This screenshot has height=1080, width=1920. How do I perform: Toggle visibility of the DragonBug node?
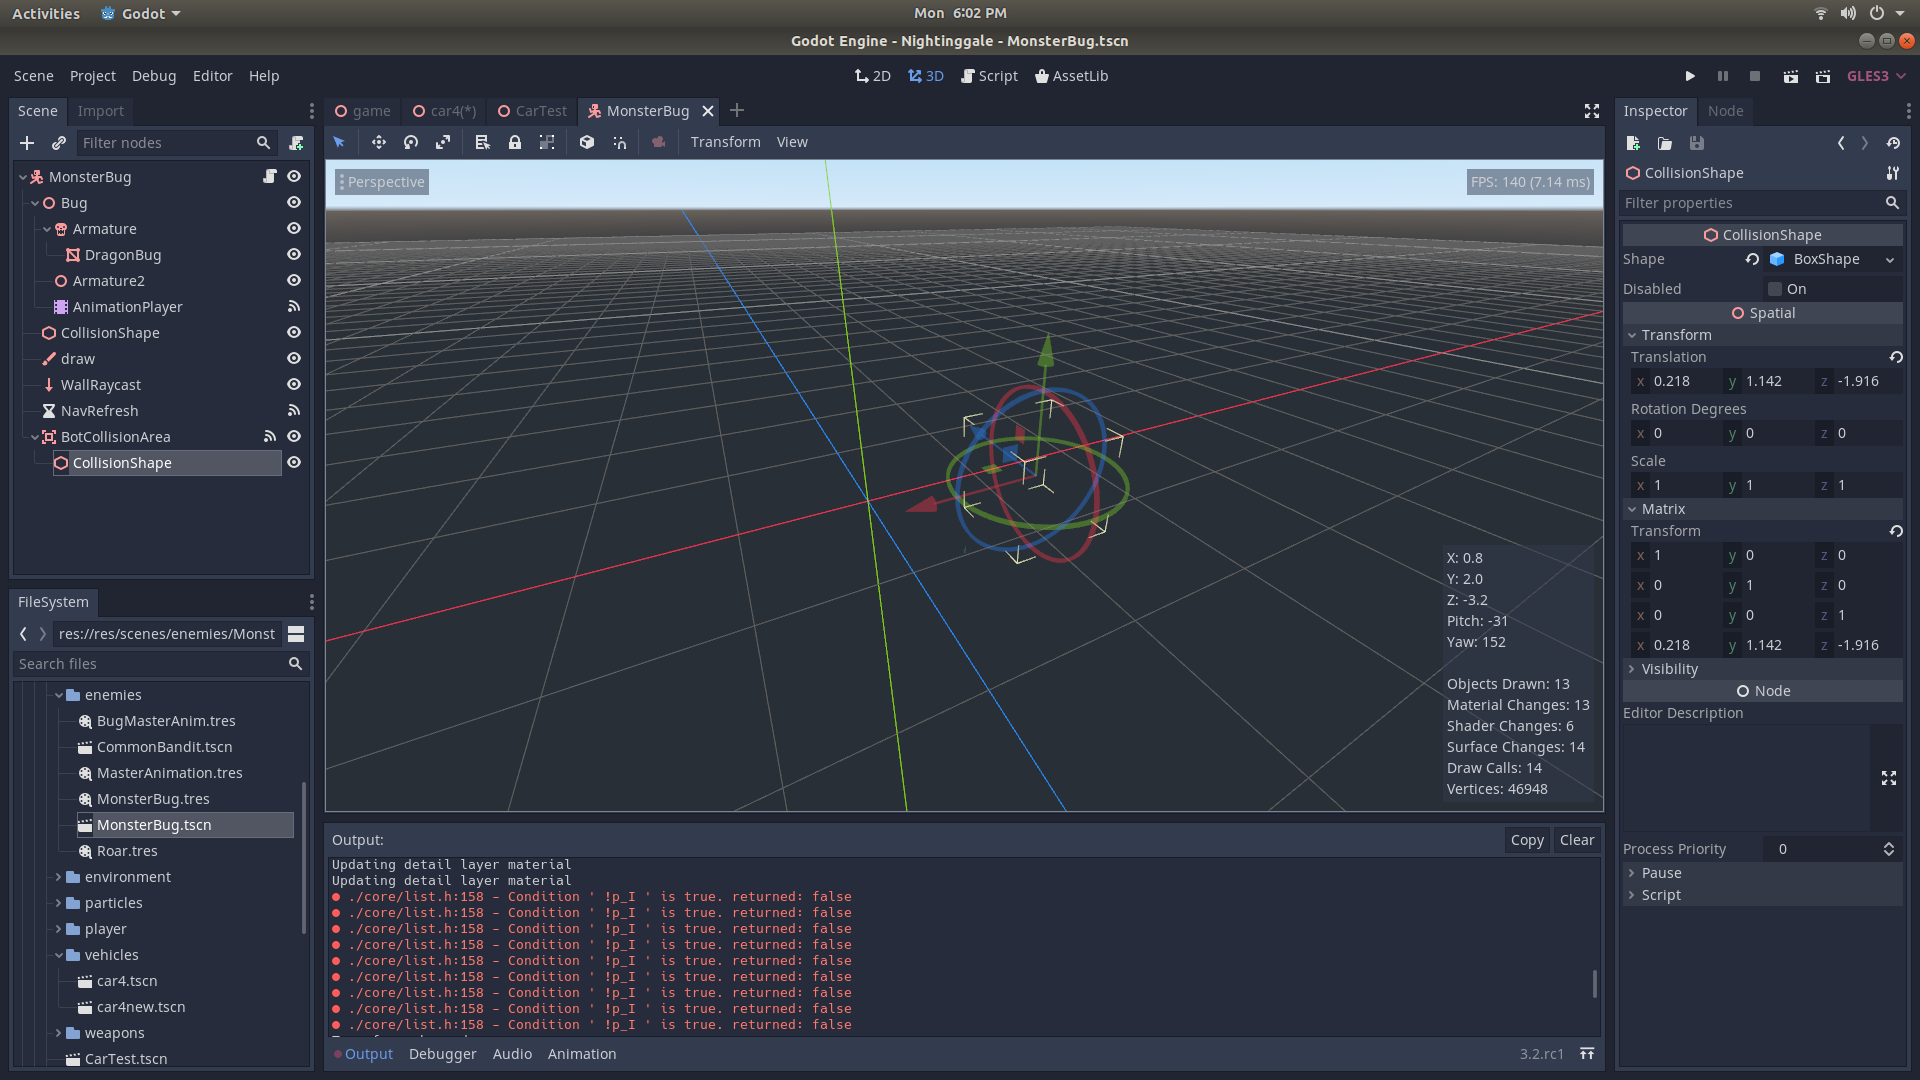click(293, 254)
